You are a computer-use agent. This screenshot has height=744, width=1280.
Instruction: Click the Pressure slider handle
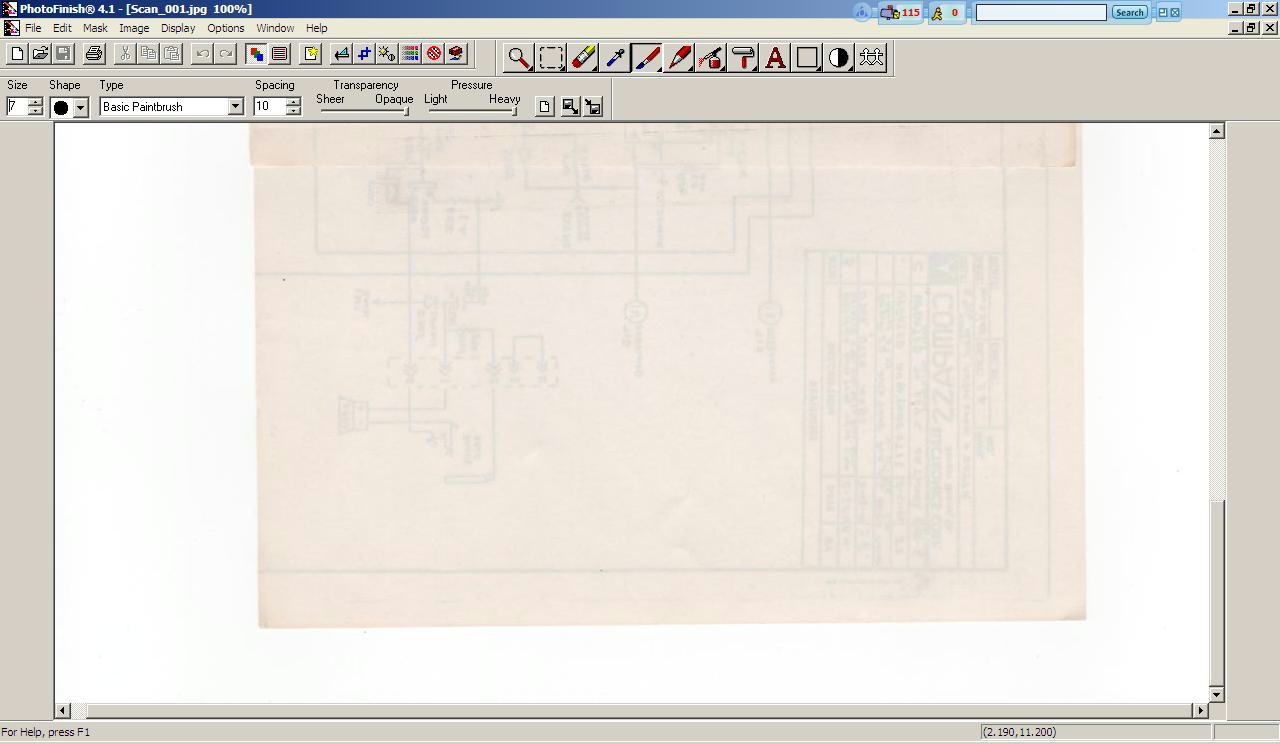click(x=514, y=110)
